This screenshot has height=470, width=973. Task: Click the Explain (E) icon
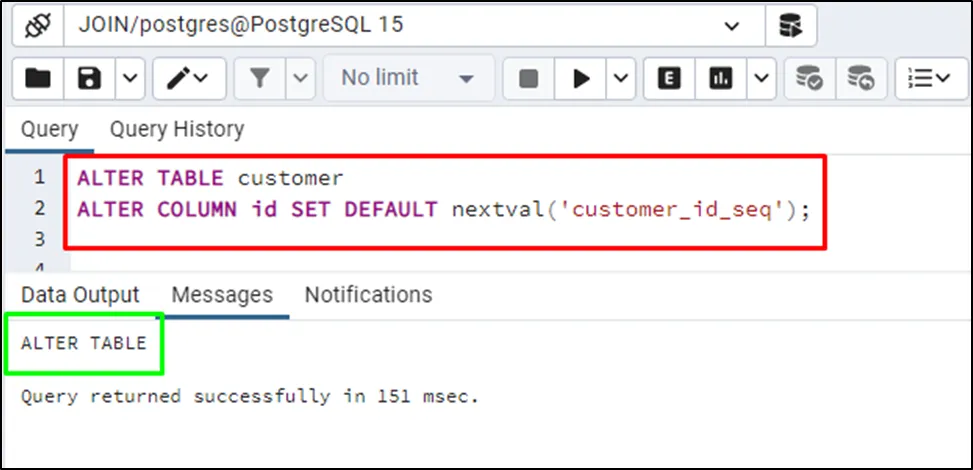669,78
